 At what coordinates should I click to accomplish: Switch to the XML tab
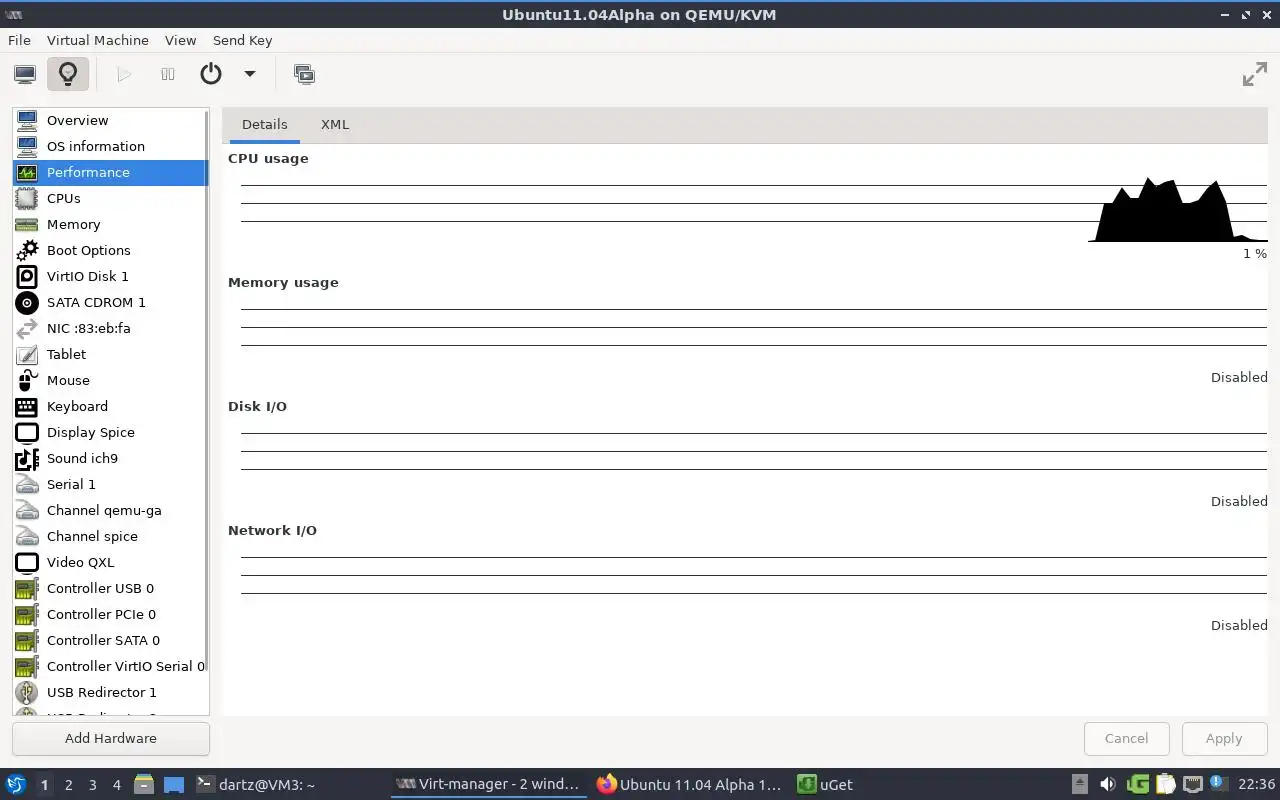click(x=335, y=125)
